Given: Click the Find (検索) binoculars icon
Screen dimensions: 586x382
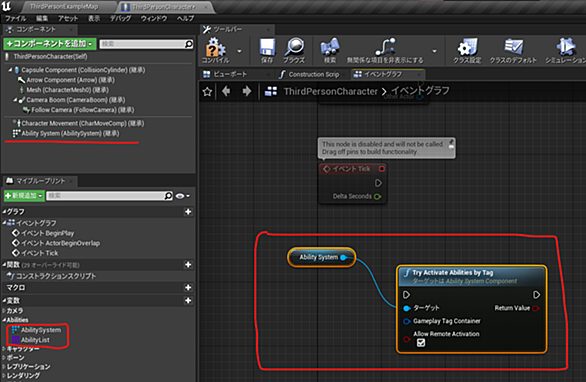Looking at the screenshot, I should [330, 47].
